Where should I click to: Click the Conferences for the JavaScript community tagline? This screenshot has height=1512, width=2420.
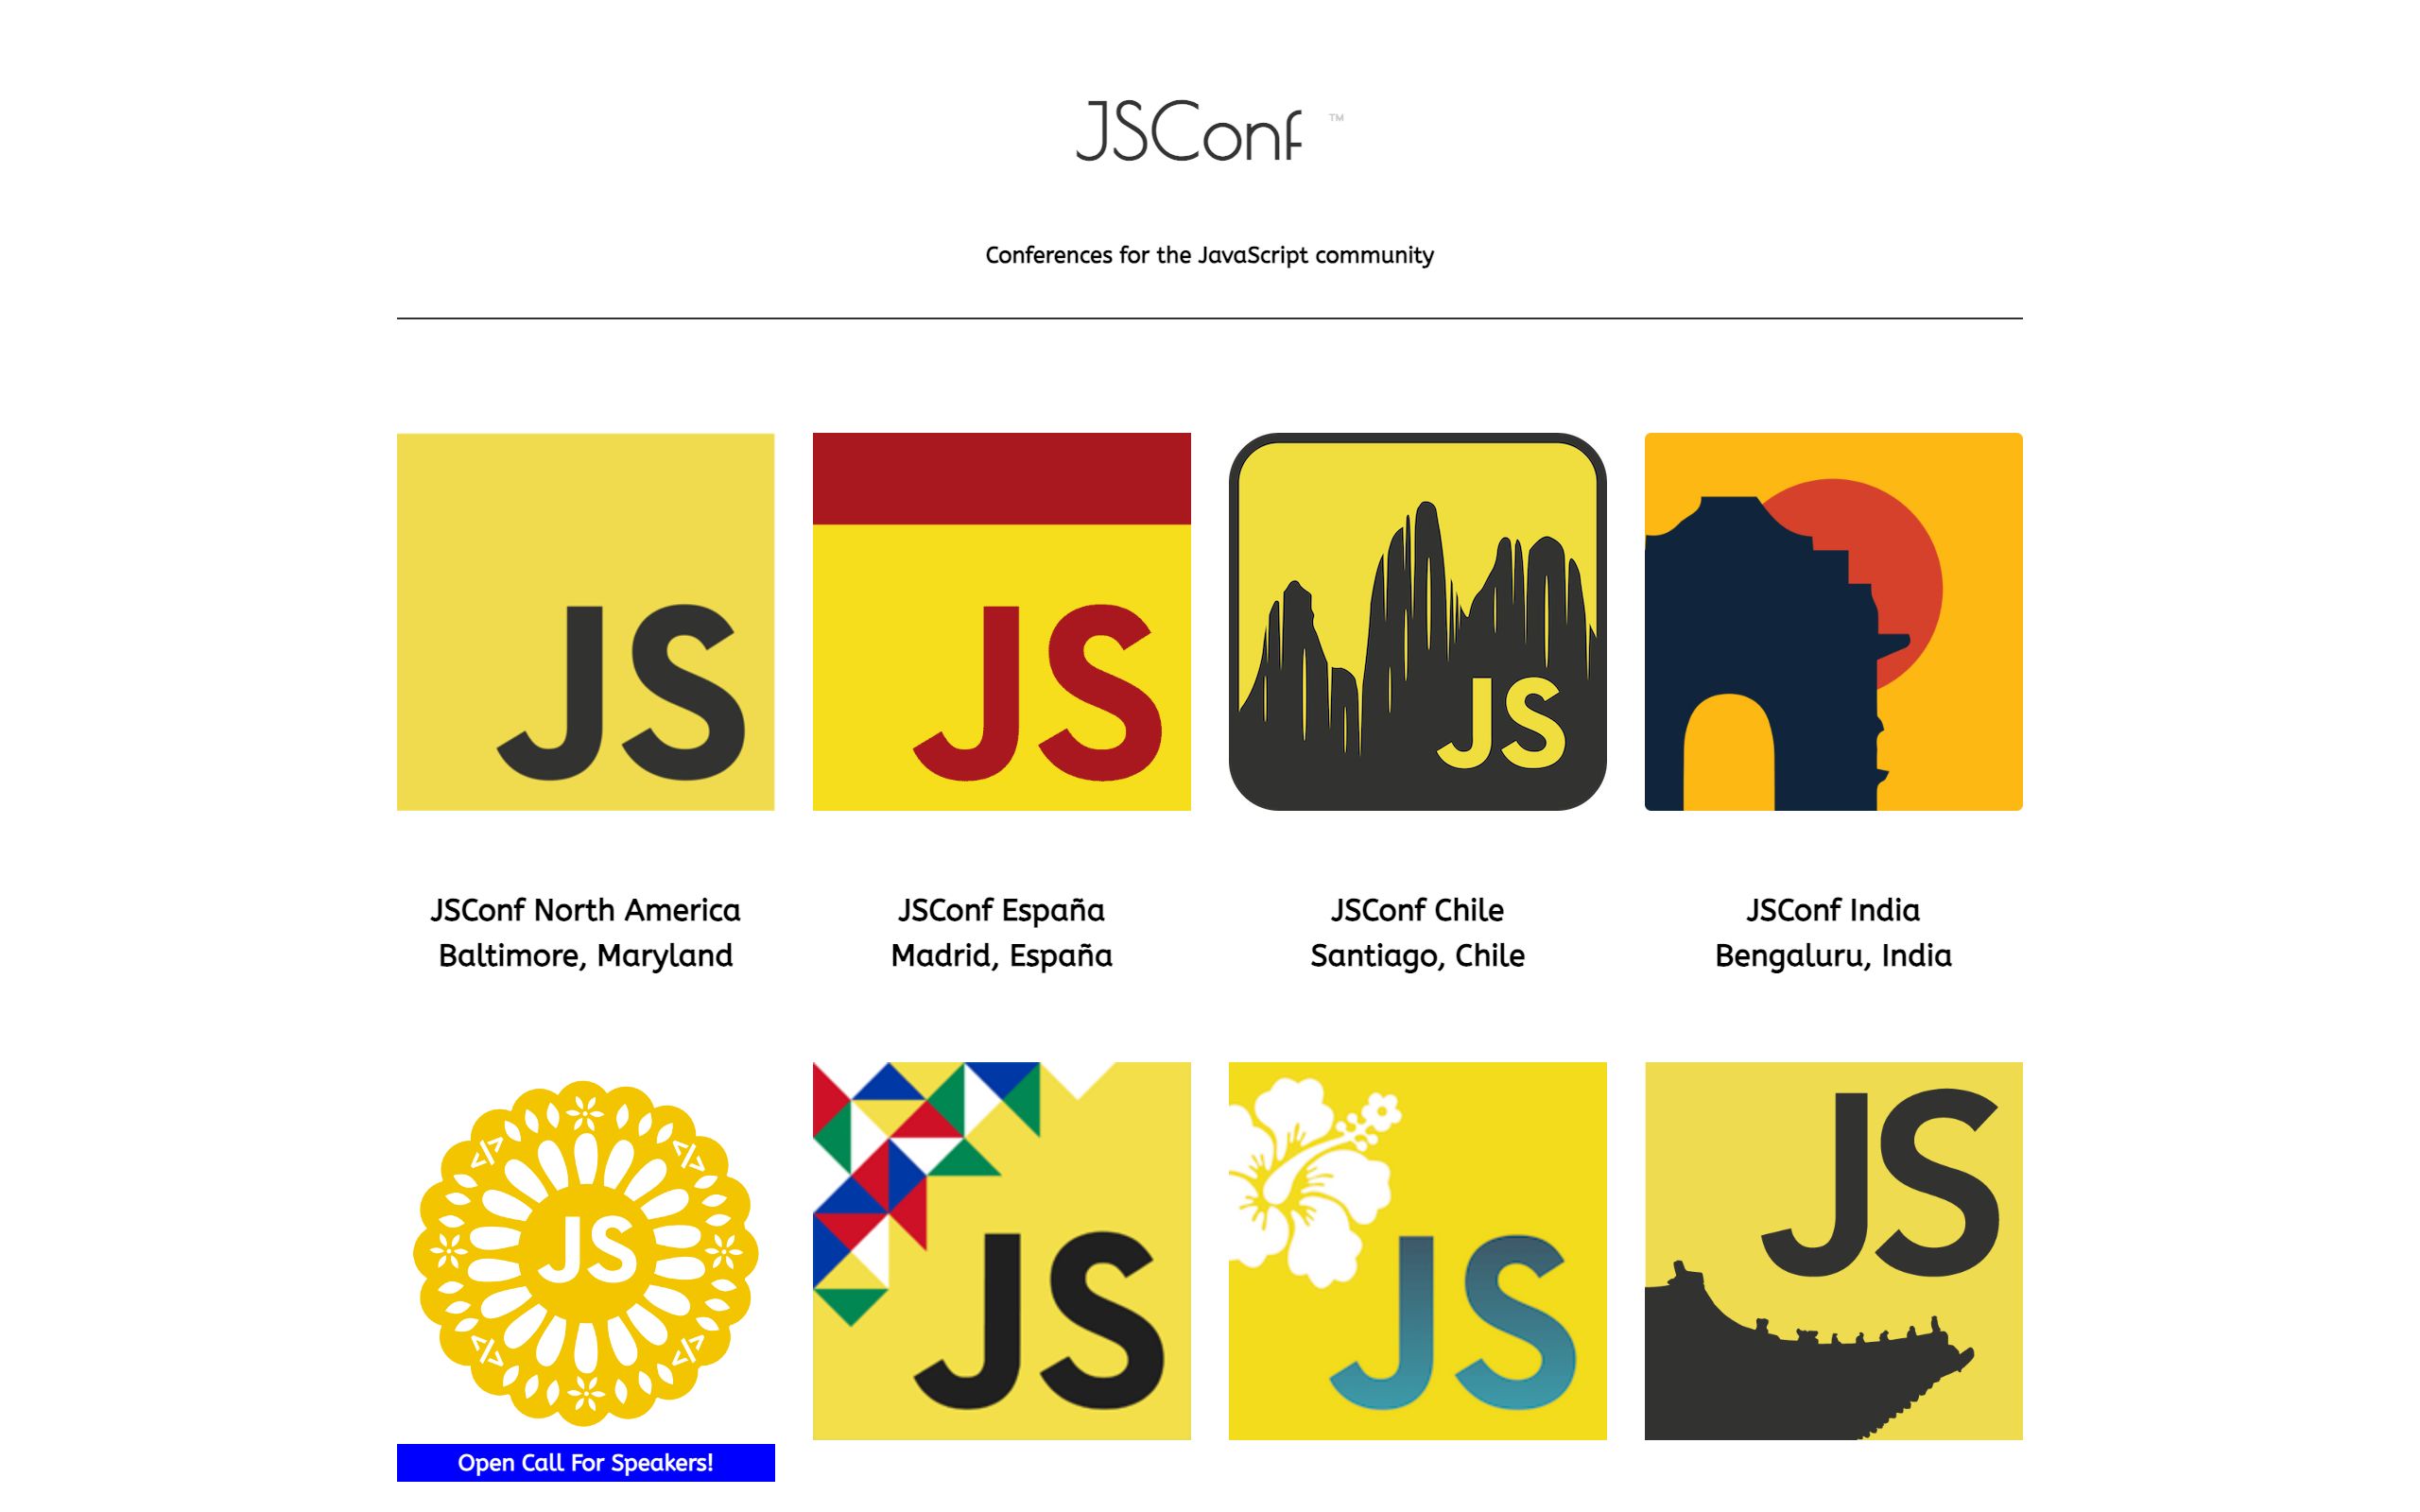coord(1209,255)
